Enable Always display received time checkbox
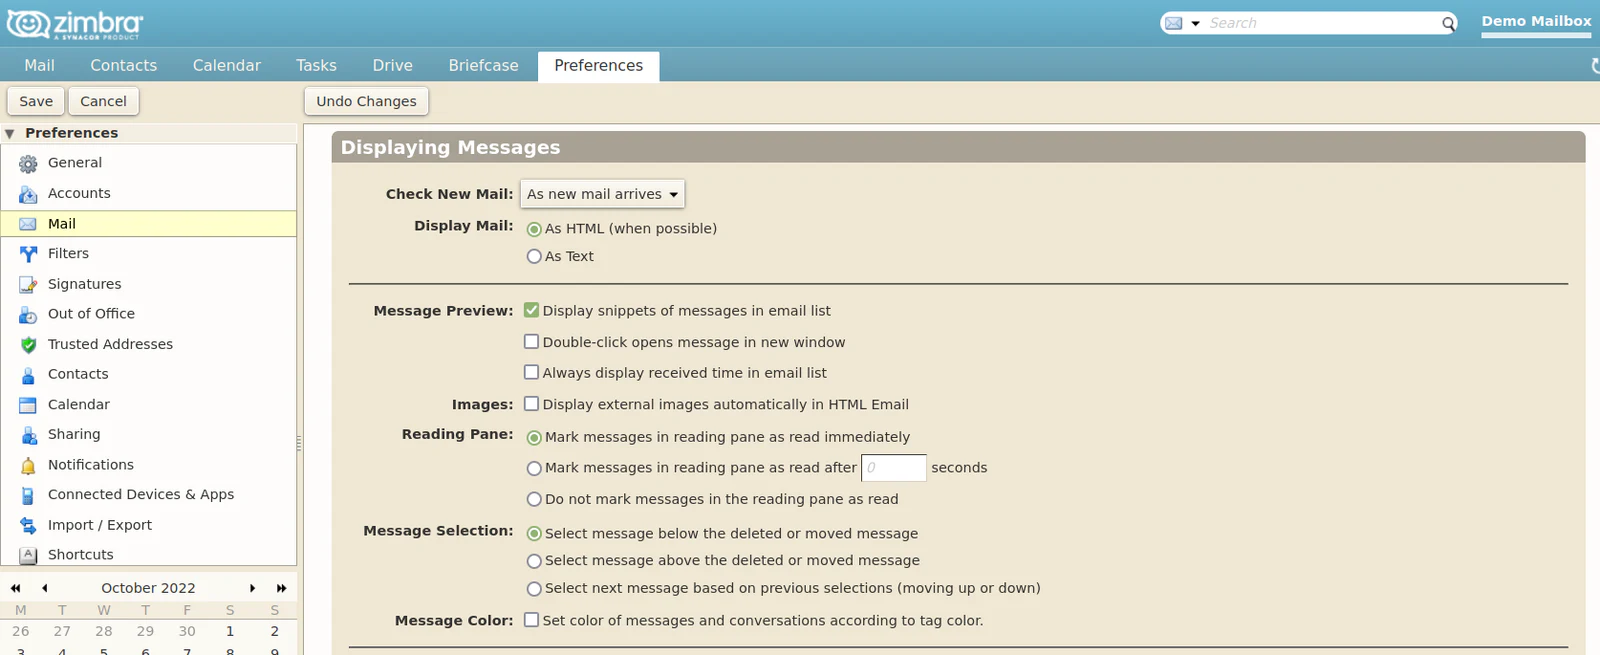 click(531, 372)
